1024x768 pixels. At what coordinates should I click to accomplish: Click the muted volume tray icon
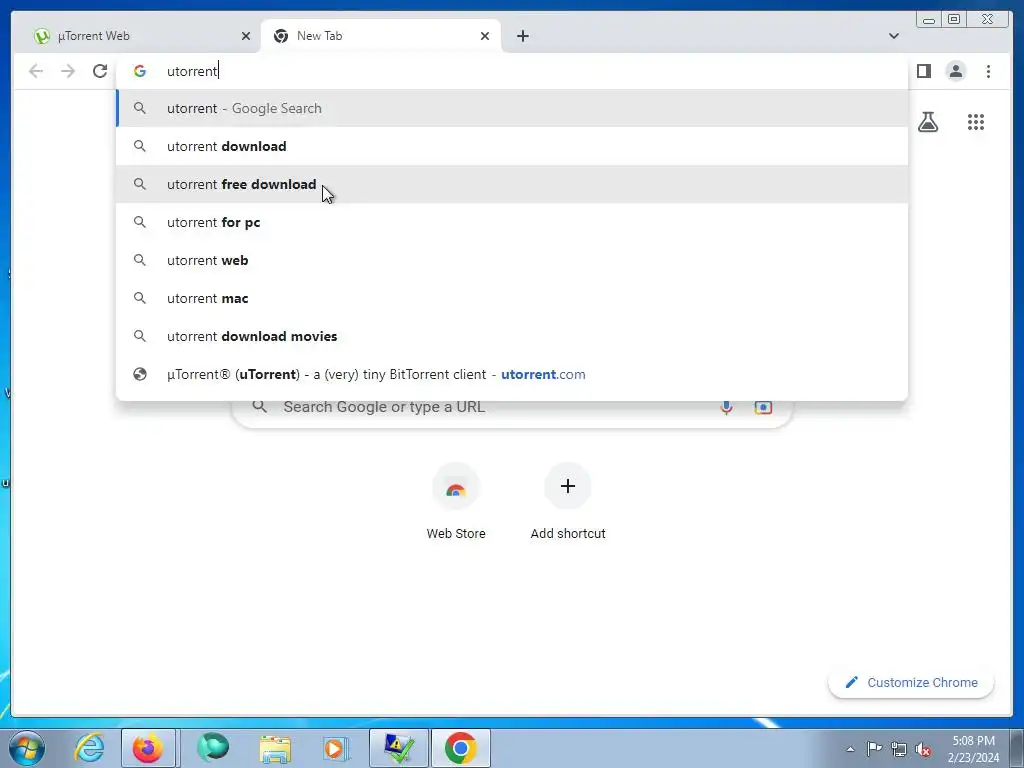pyautogui.click(x=923, y=749)
